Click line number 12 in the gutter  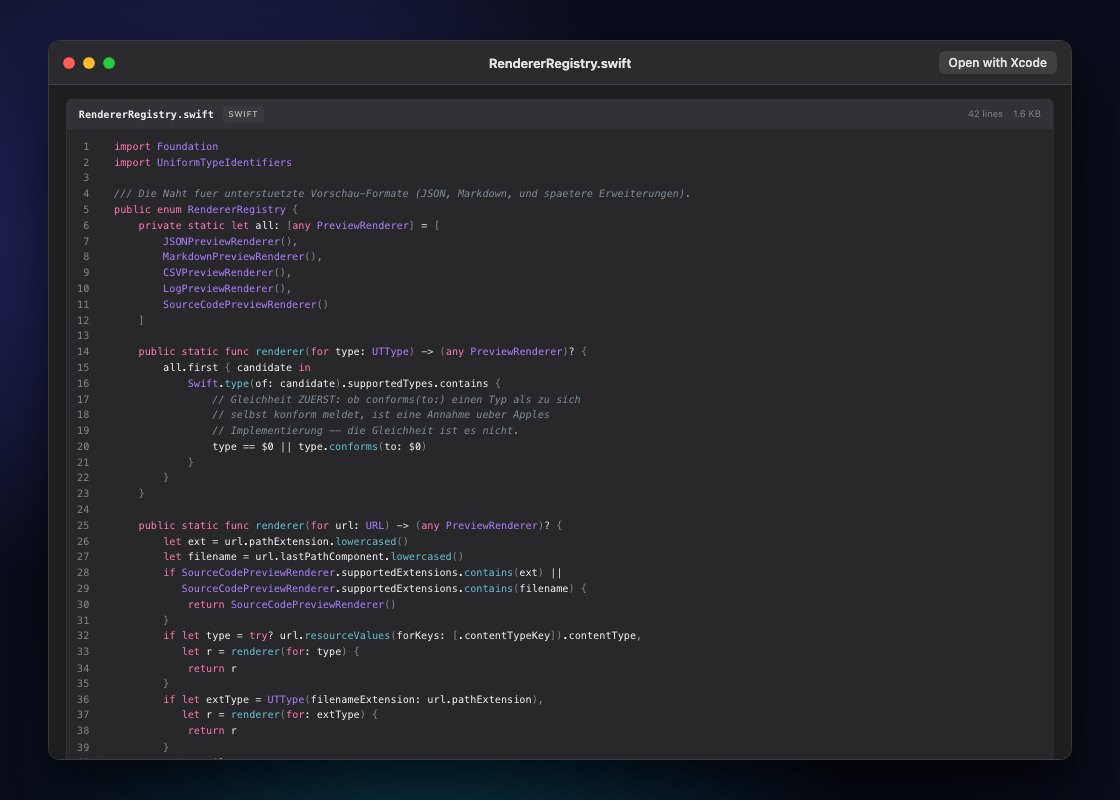click(84, 321)
